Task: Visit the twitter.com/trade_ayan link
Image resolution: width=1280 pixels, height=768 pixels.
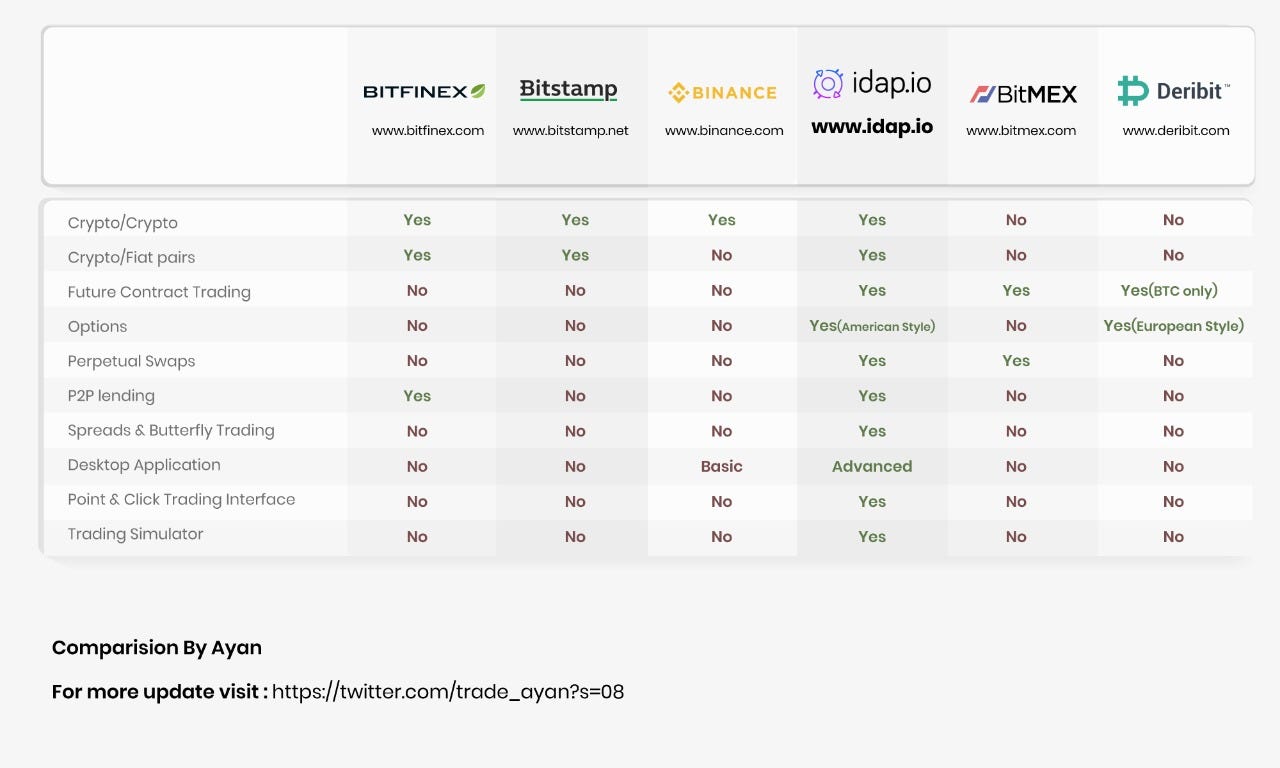Action: (x=448, y=692)
